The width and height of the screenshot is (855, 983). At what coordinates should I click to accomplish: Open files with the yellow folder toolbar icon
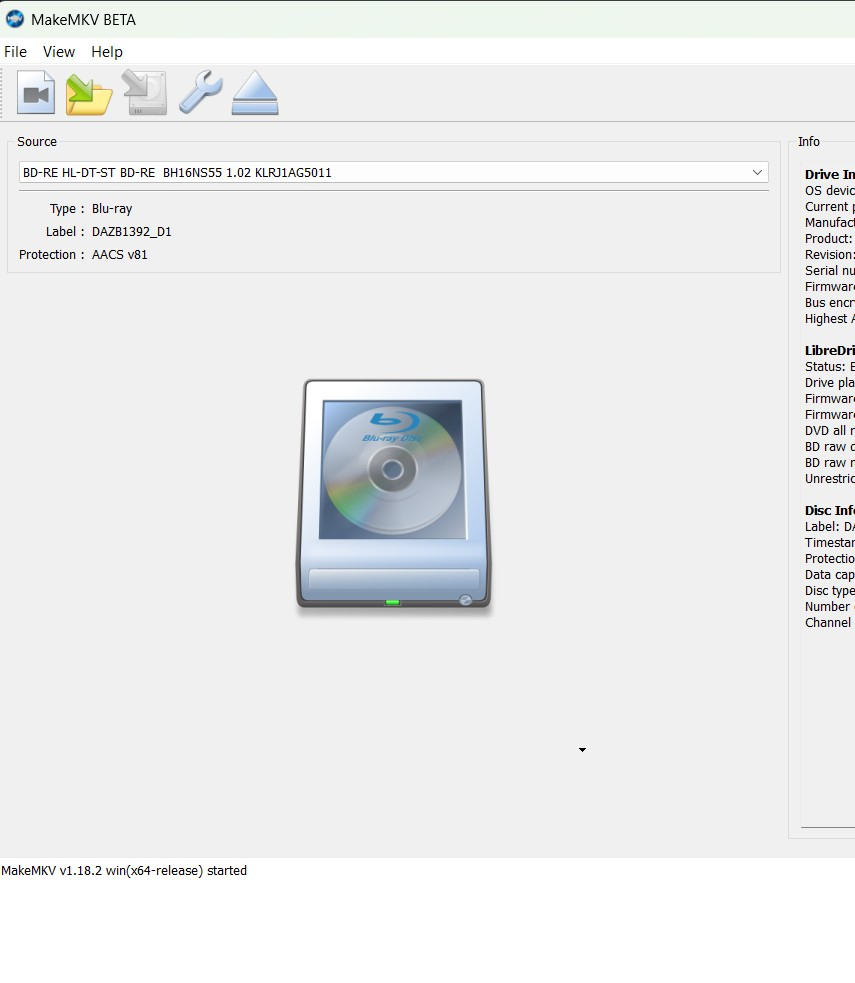click(88, 92)
